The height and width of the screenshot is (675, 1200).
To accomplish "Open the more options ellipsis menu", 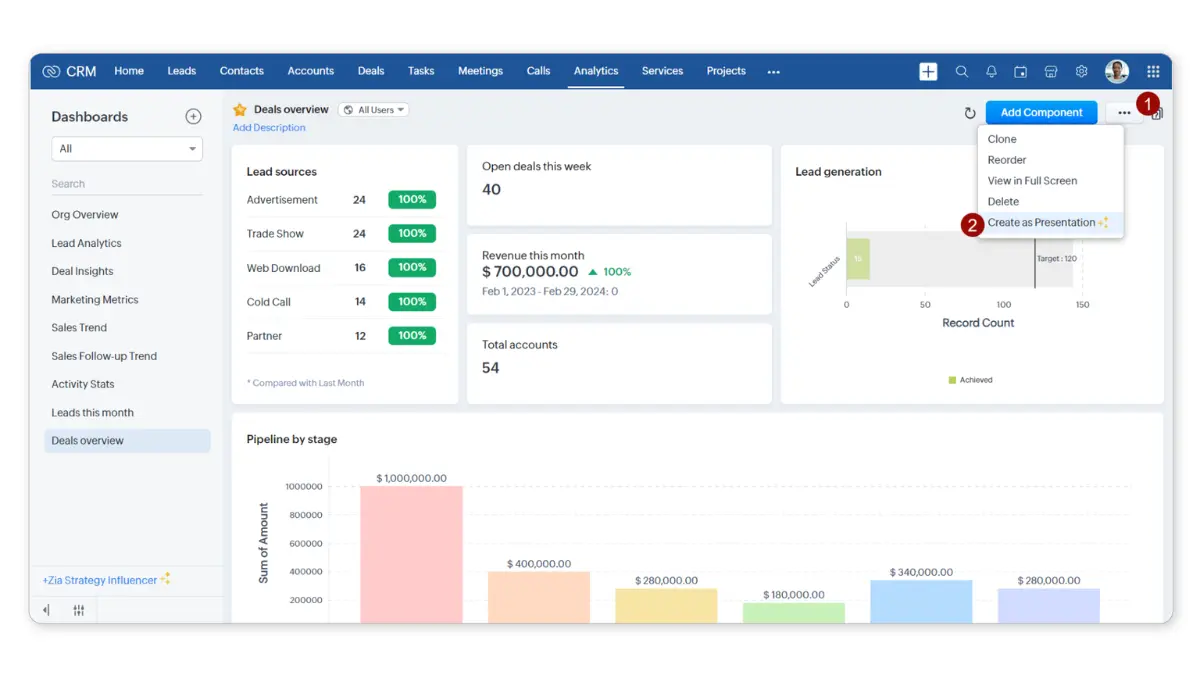I will click(x=1122, y=113).
